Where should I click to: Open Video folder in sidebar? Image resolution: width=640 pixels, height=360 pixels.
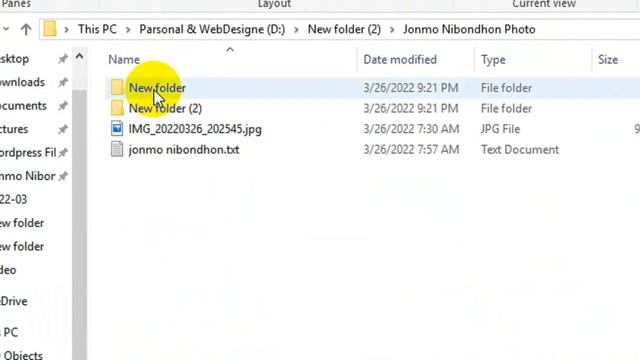[x=8, y=270]
